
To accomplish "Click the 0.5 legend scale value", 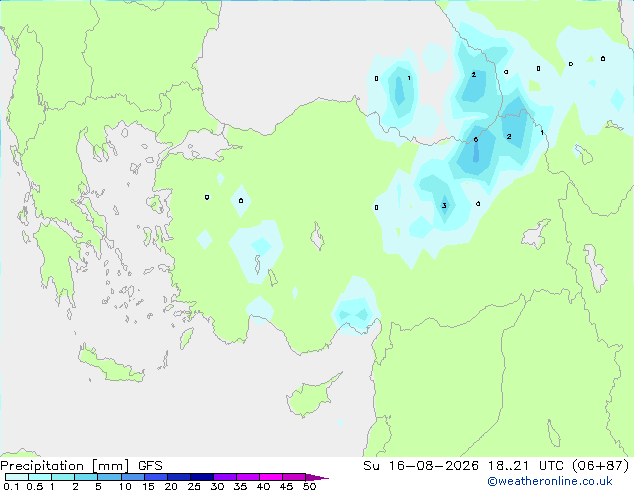I will click(x=34, y=486).
